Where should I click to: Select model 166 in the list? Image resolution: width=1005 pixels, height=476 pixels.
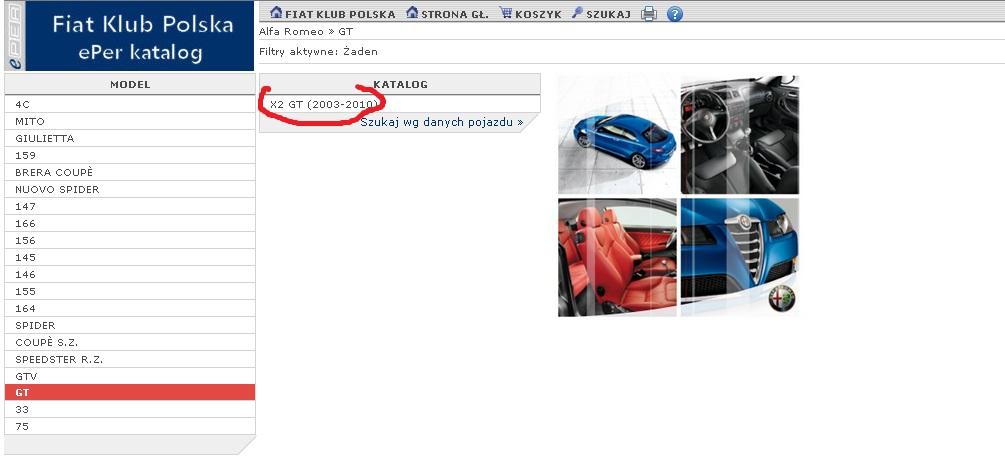point(130,223)
